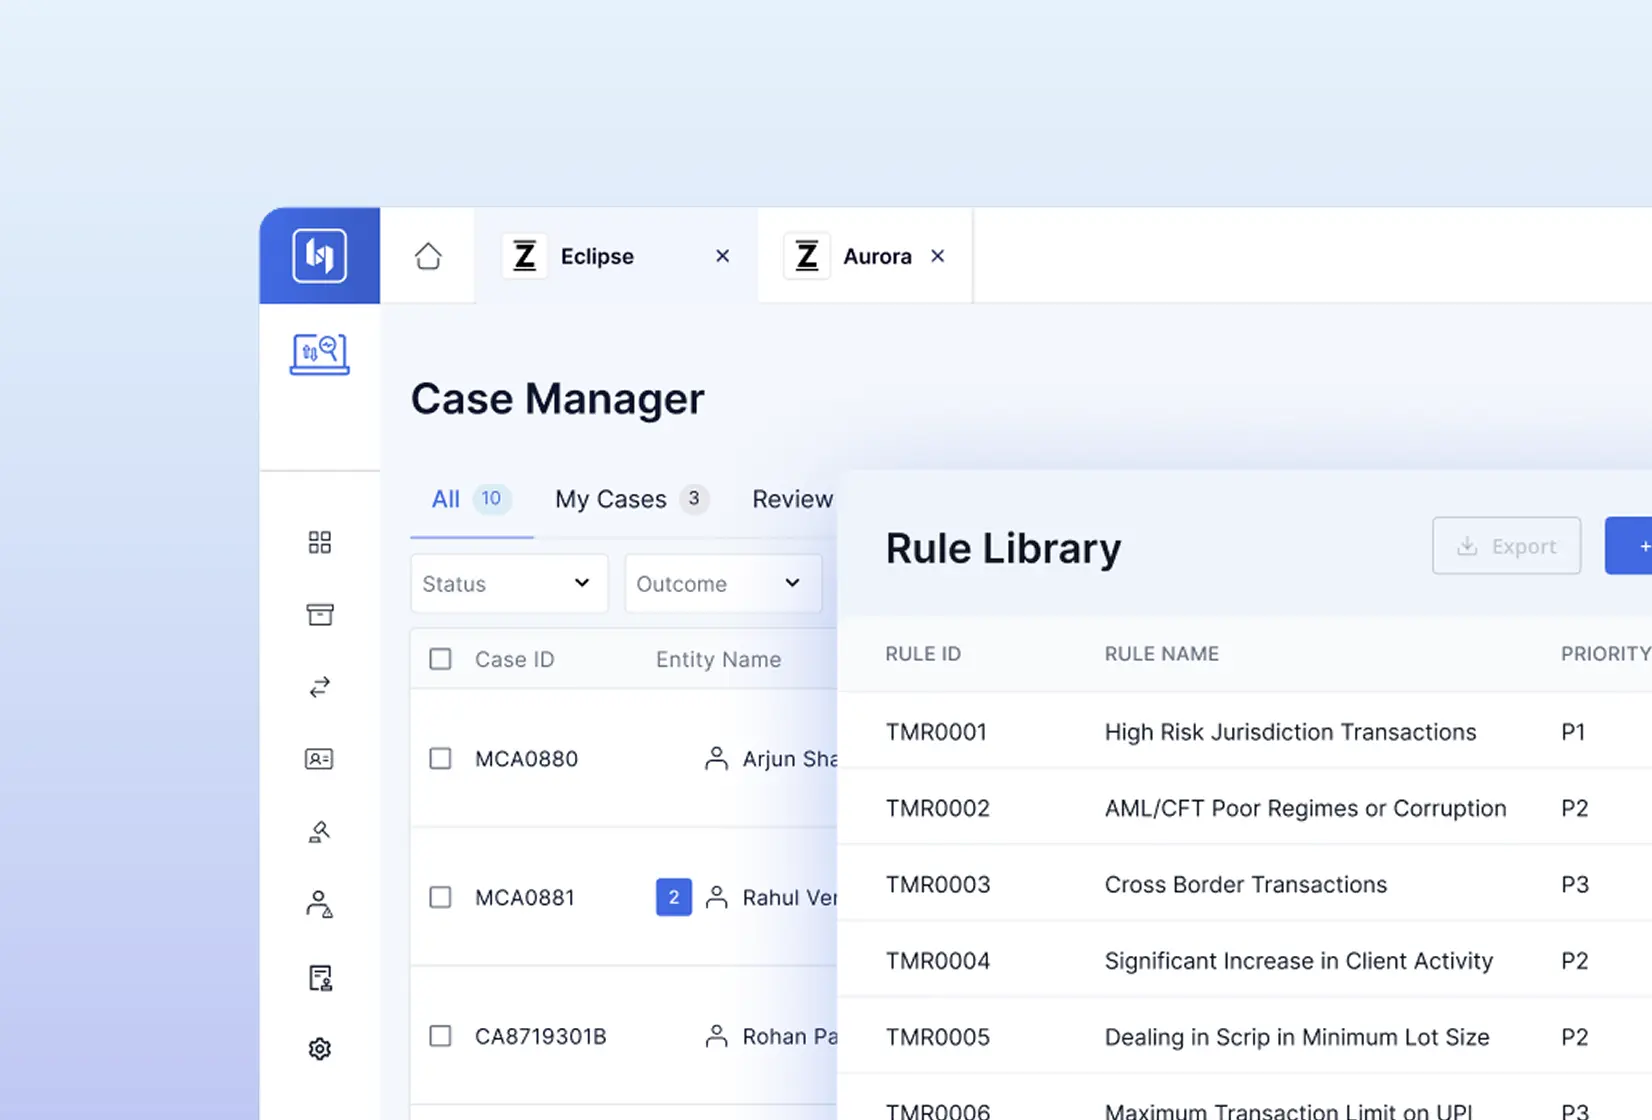This screenshot has width=1652, height=1120.
Task: Expand the Status filter dropdown
Action: (x=509, y=584)
